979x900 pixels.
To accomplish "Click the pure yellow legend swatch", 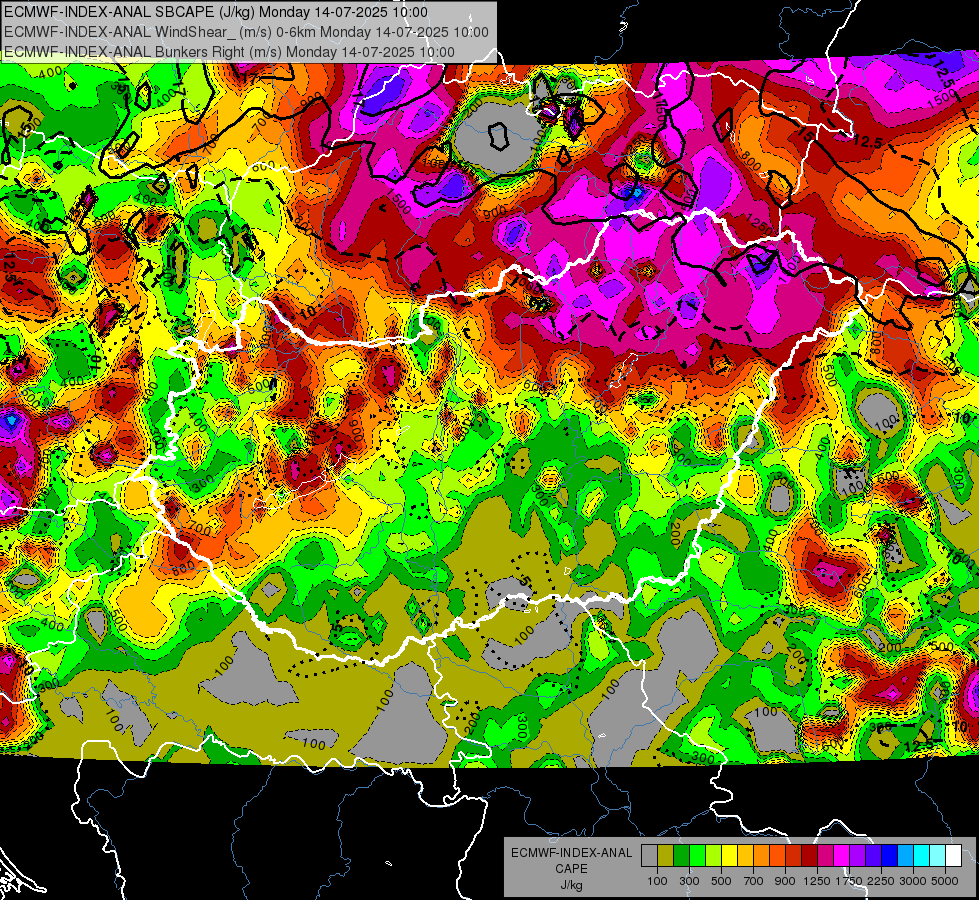I will tap(729, 855).
